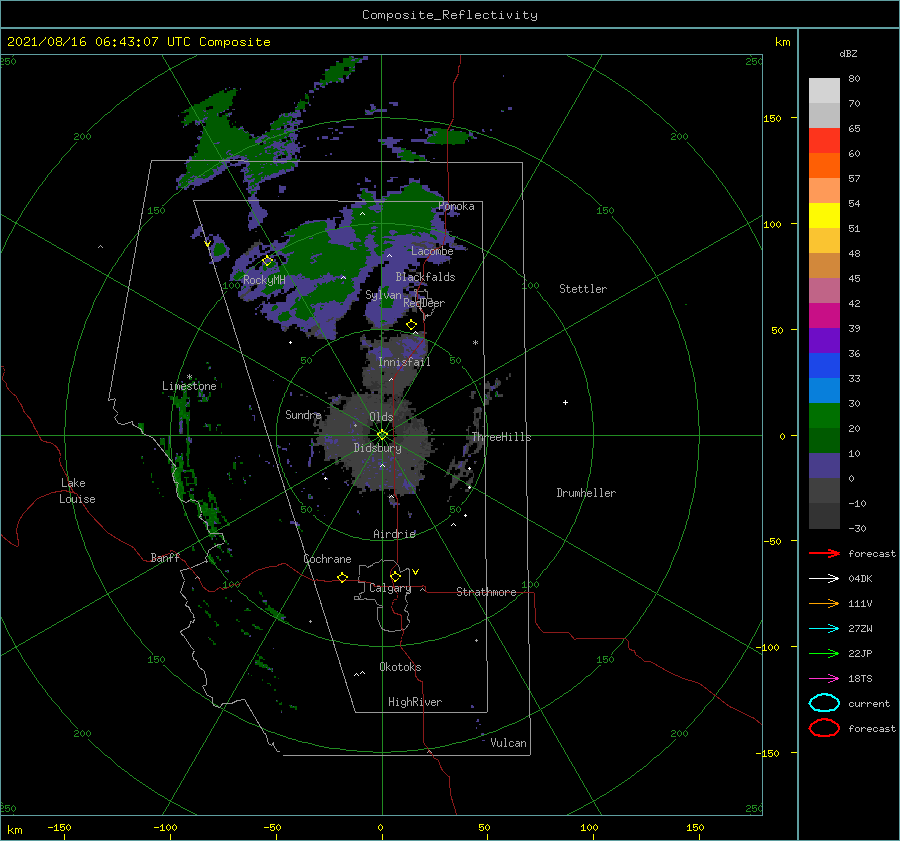Click the Lake Louise label

[x=77, y=491]
